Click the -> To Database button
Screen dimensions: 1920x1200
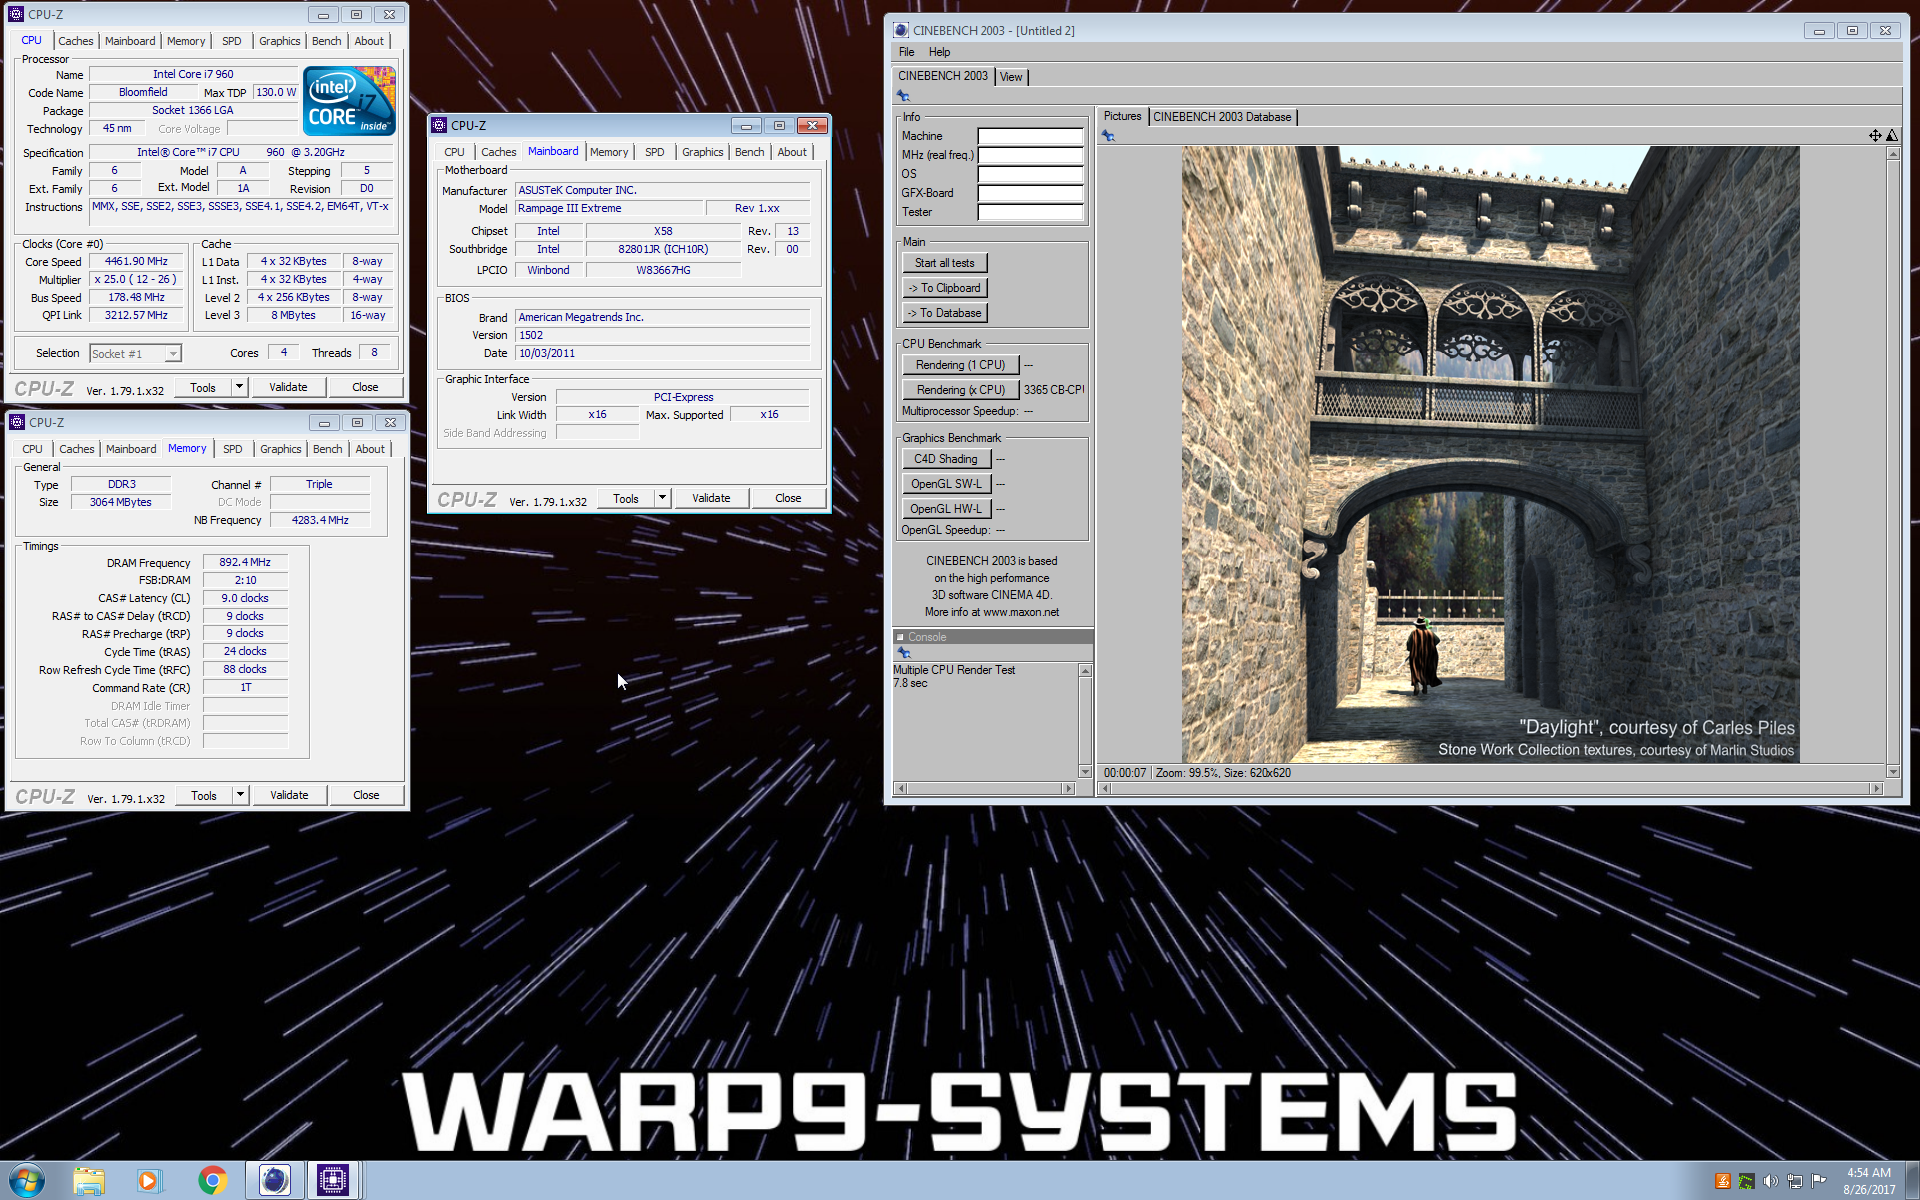[x=944, y=313]
